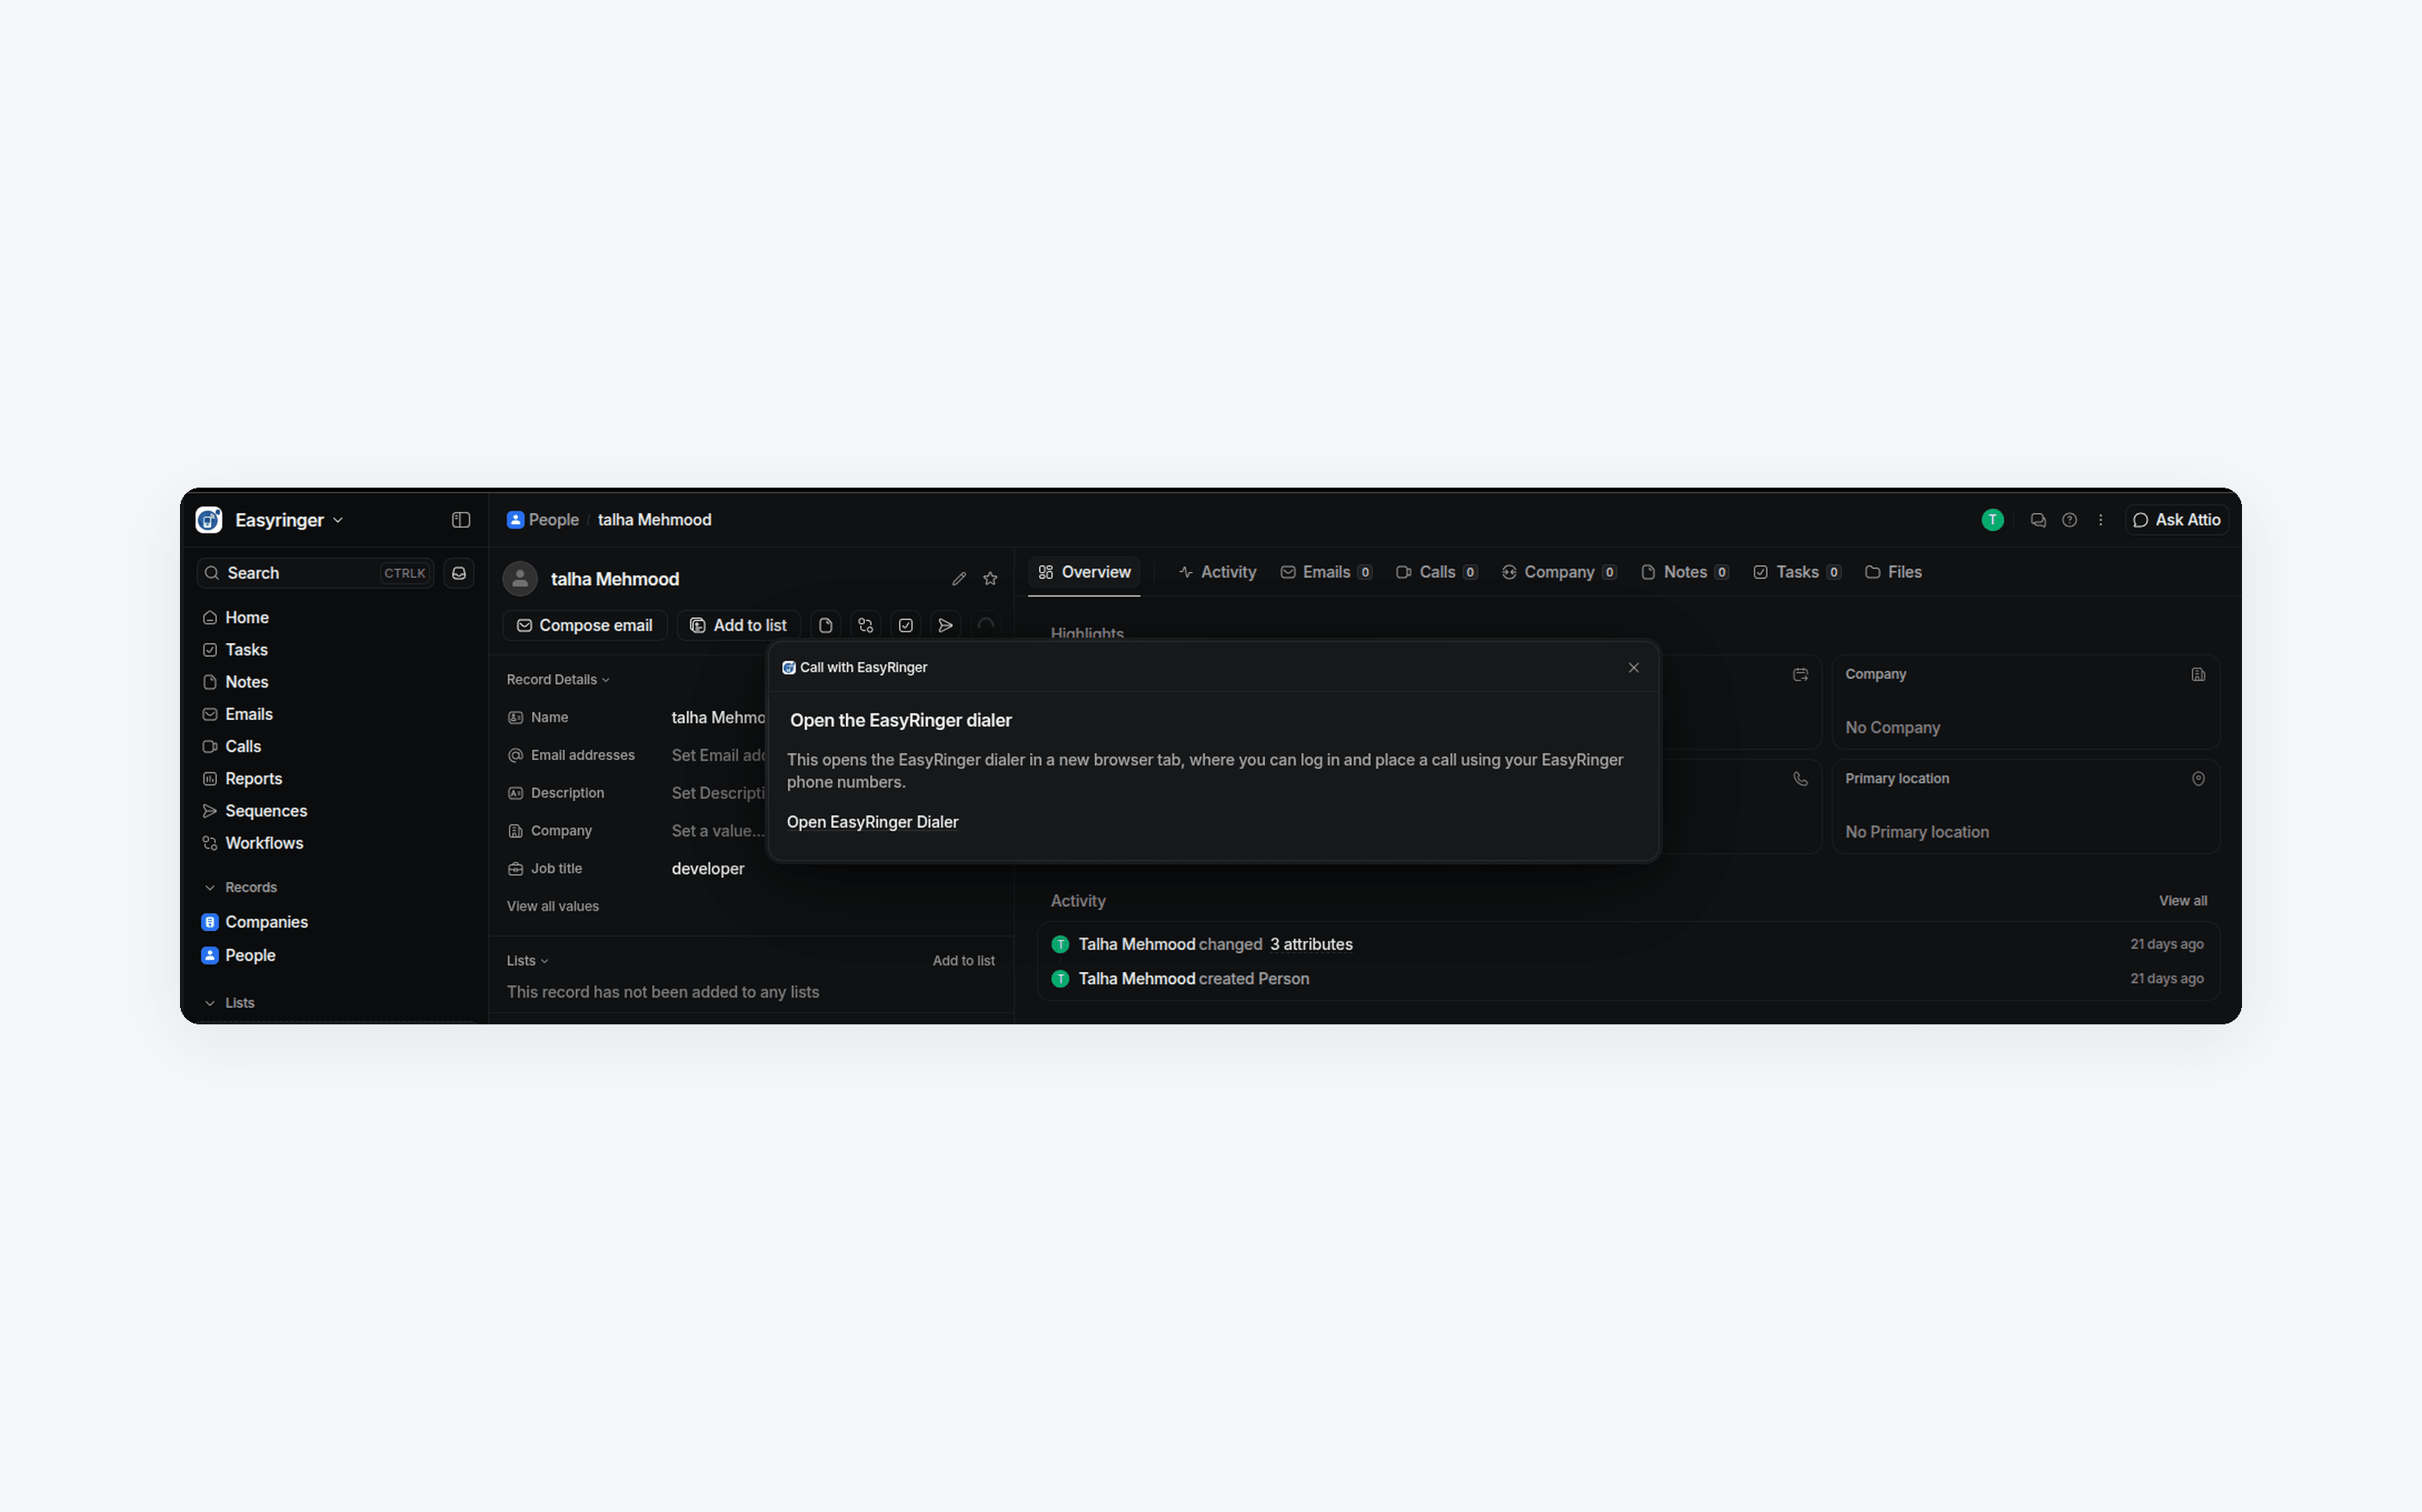Expand the Lists group in the sidebar
The image size is (2422, 1512).
[230, 1003]
